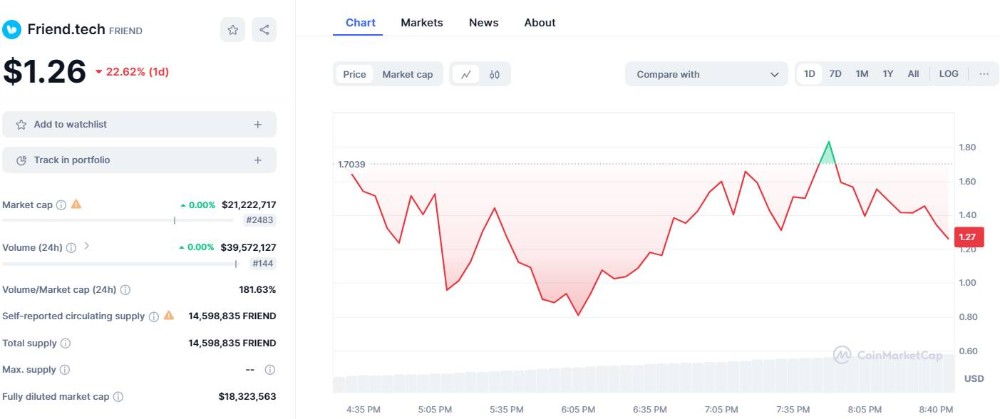
Task: Click the 1.7039 opening price label
Action: pyautogui.click(x=351, y=165)
